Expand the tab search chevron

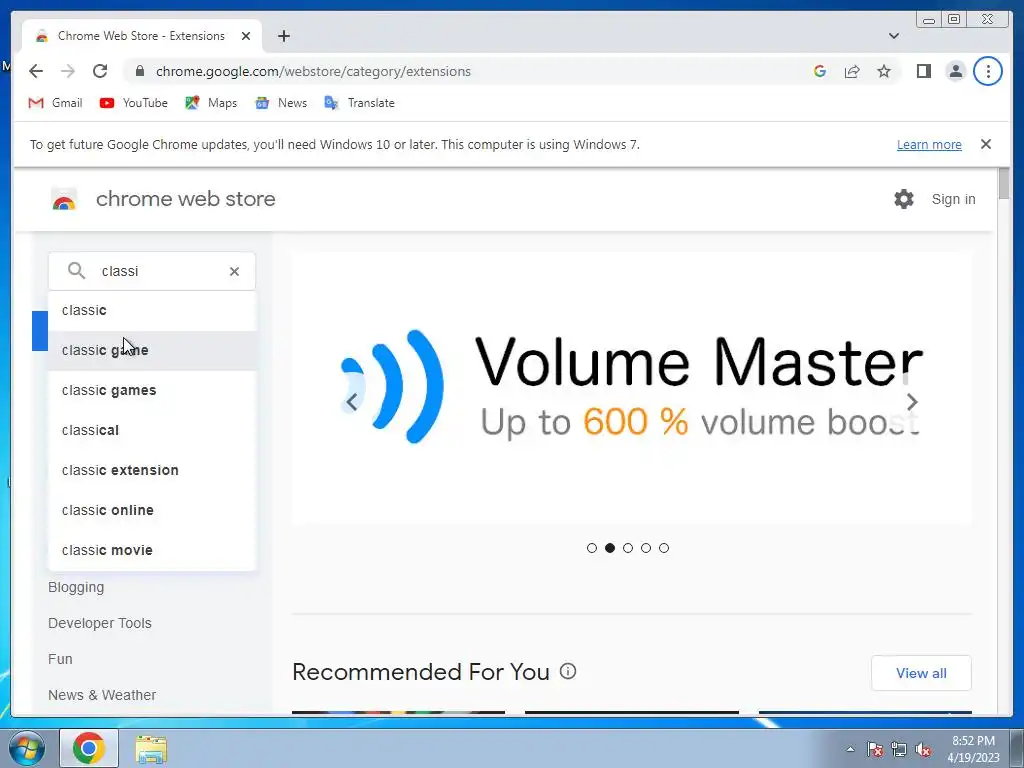[x=894, y=36]
